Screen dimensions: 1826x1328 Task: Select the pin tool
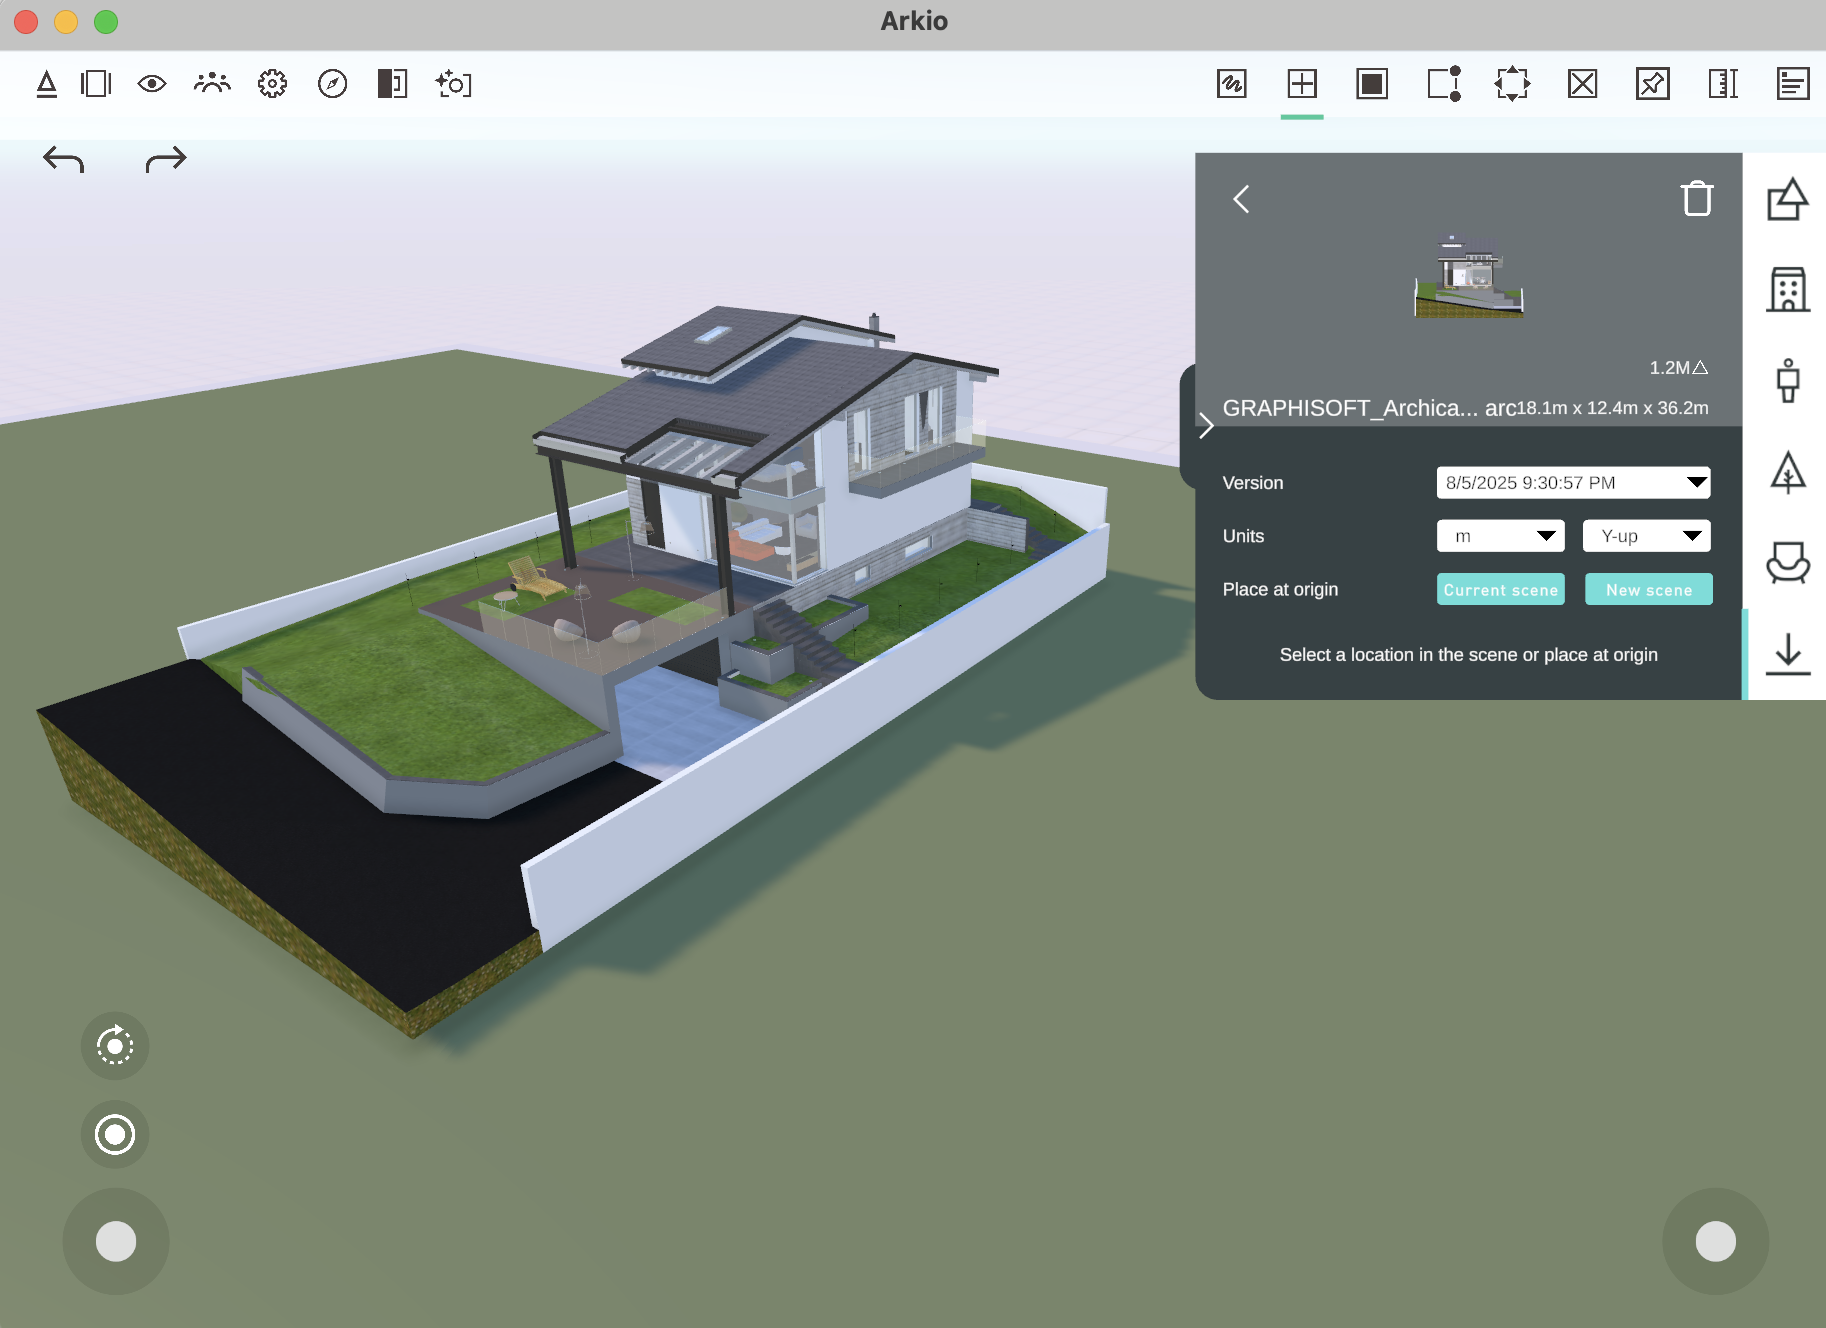tap(1653, 84)
